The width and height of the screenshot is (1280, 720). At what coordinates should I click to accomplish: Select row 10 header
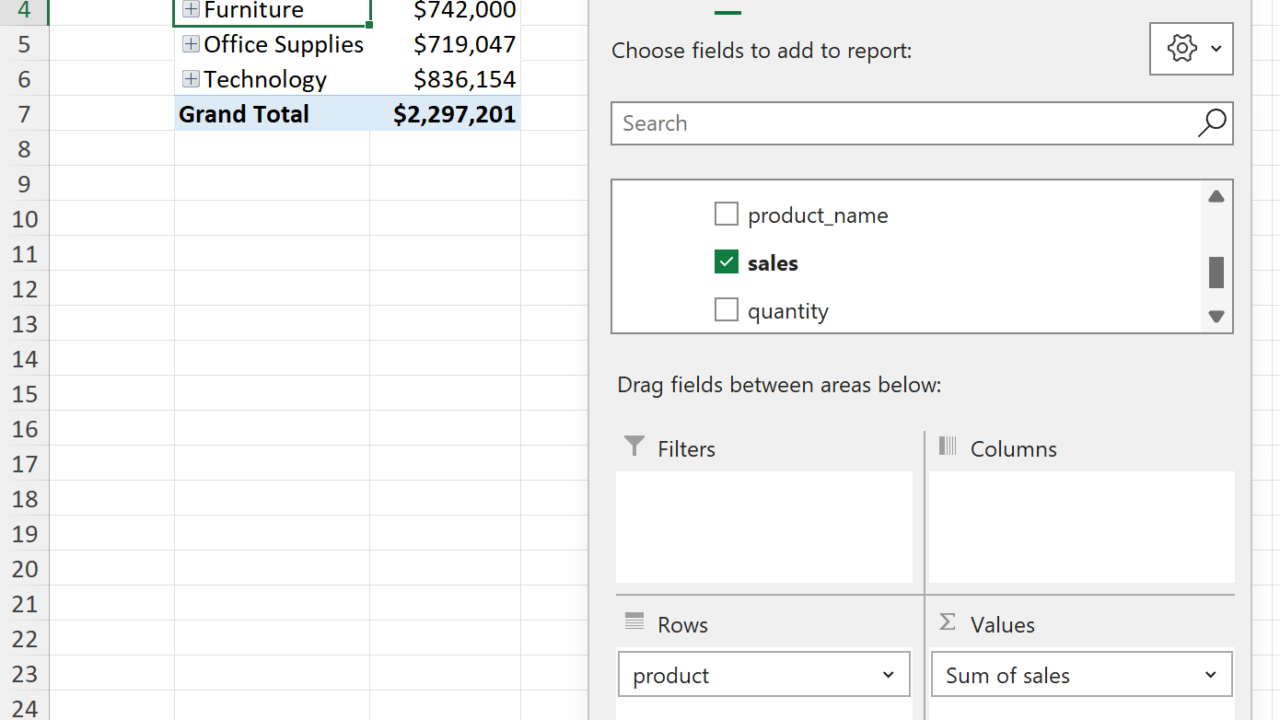[x=25, y=219]
